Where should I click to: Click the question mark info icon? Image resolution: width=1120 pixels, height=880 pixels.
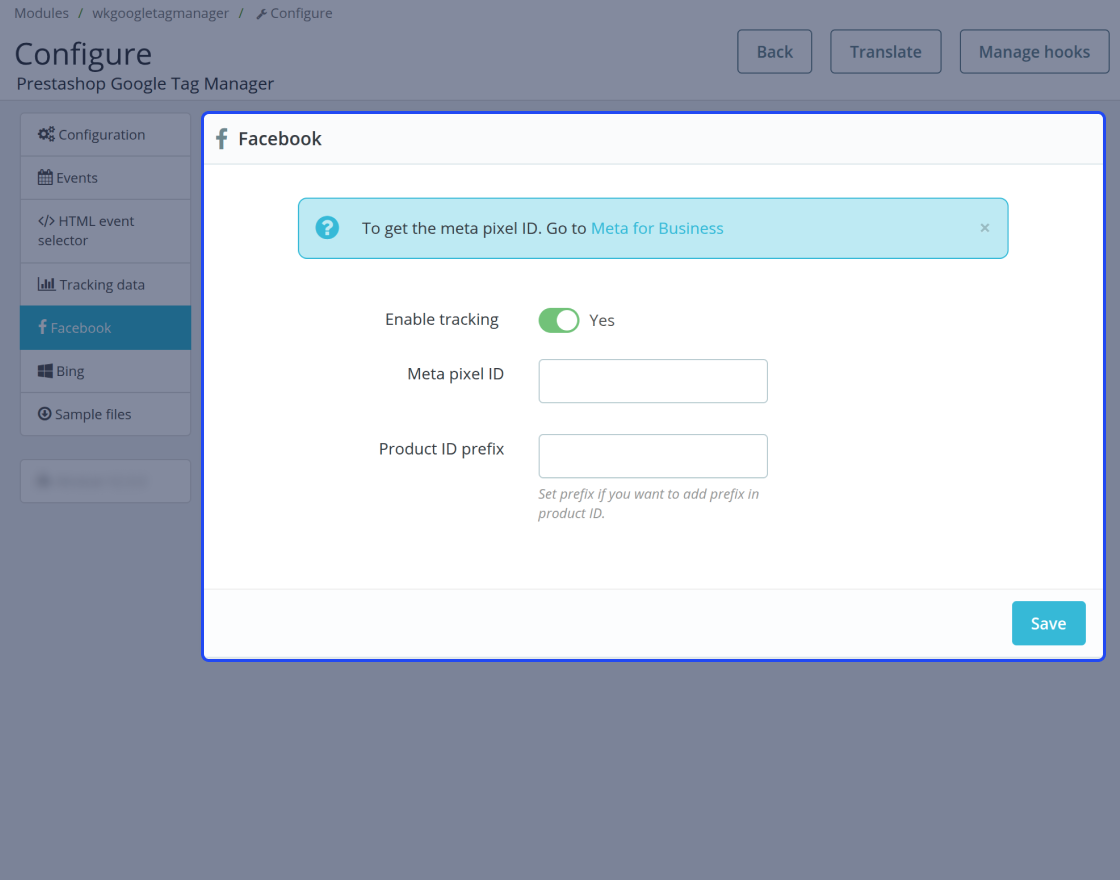click(327, 228)
